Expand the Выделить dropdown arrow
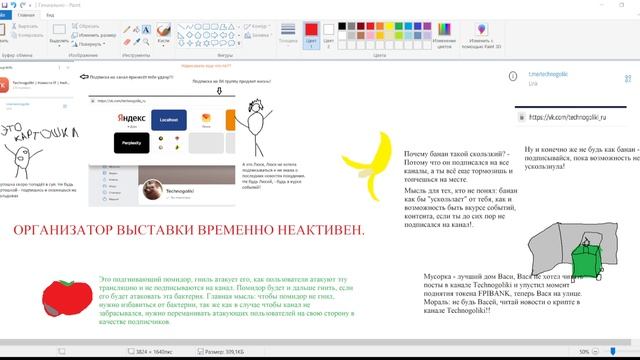640x360 pixels. [x=59, y=45]
